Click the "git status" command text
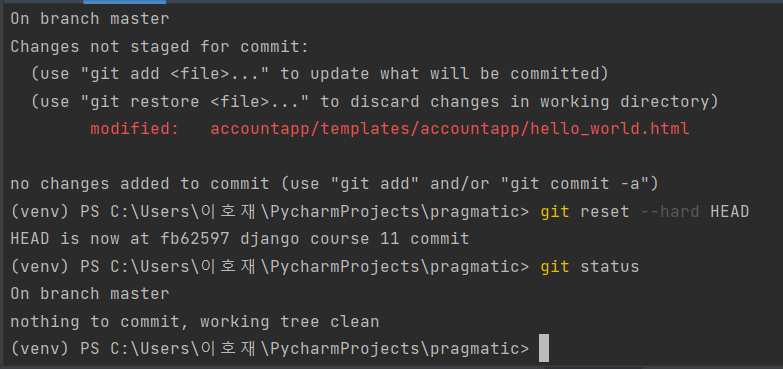 click(590, 267)
